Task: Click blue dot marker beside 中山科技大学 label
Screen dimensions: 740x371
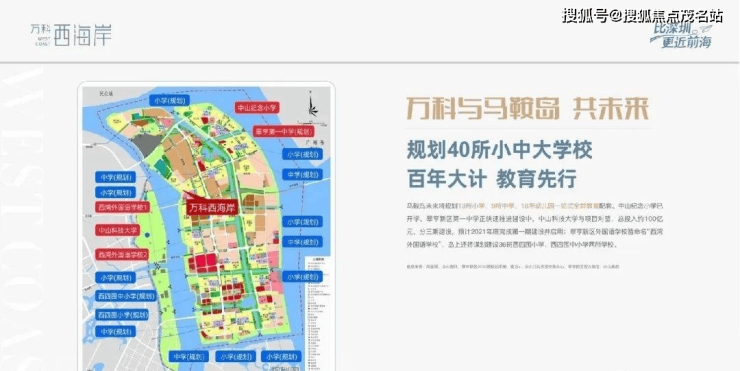Action: 147,234
